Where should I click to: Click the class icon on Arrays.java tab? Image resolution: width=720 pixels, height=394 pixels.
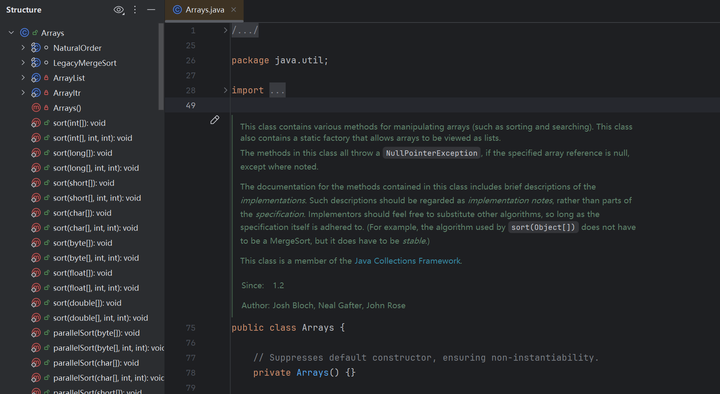(177, 10)
